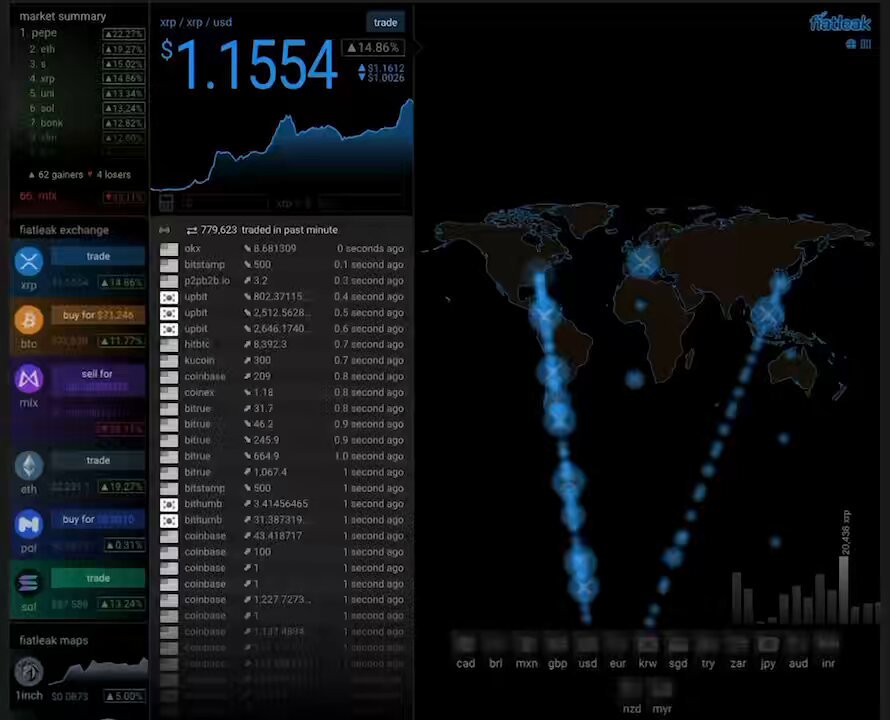Open the calculator icon under the price chart
Image resolution: width=890 pixels, height=720 pixels.
pos(166,202)
